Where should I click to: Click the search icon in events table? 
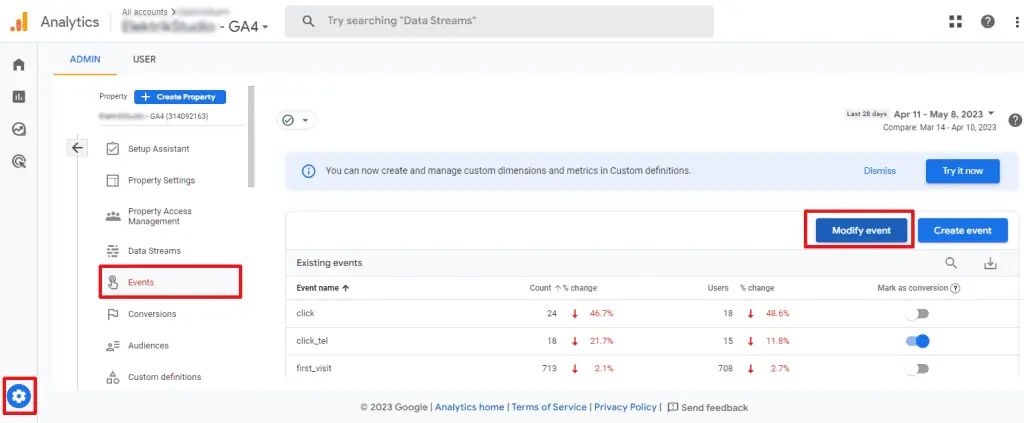pyautogui.click(x=951, y=263)
